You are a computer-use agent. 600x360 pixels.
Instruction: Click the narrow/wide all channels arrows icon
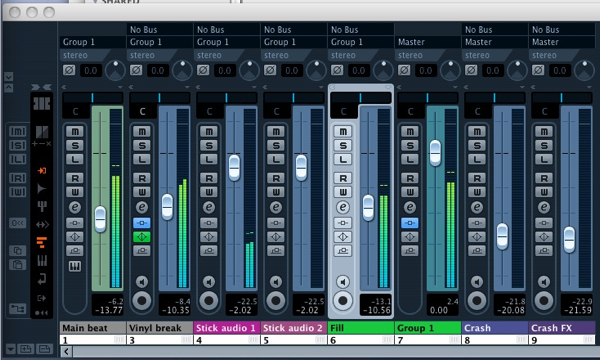tap(41, 87)
